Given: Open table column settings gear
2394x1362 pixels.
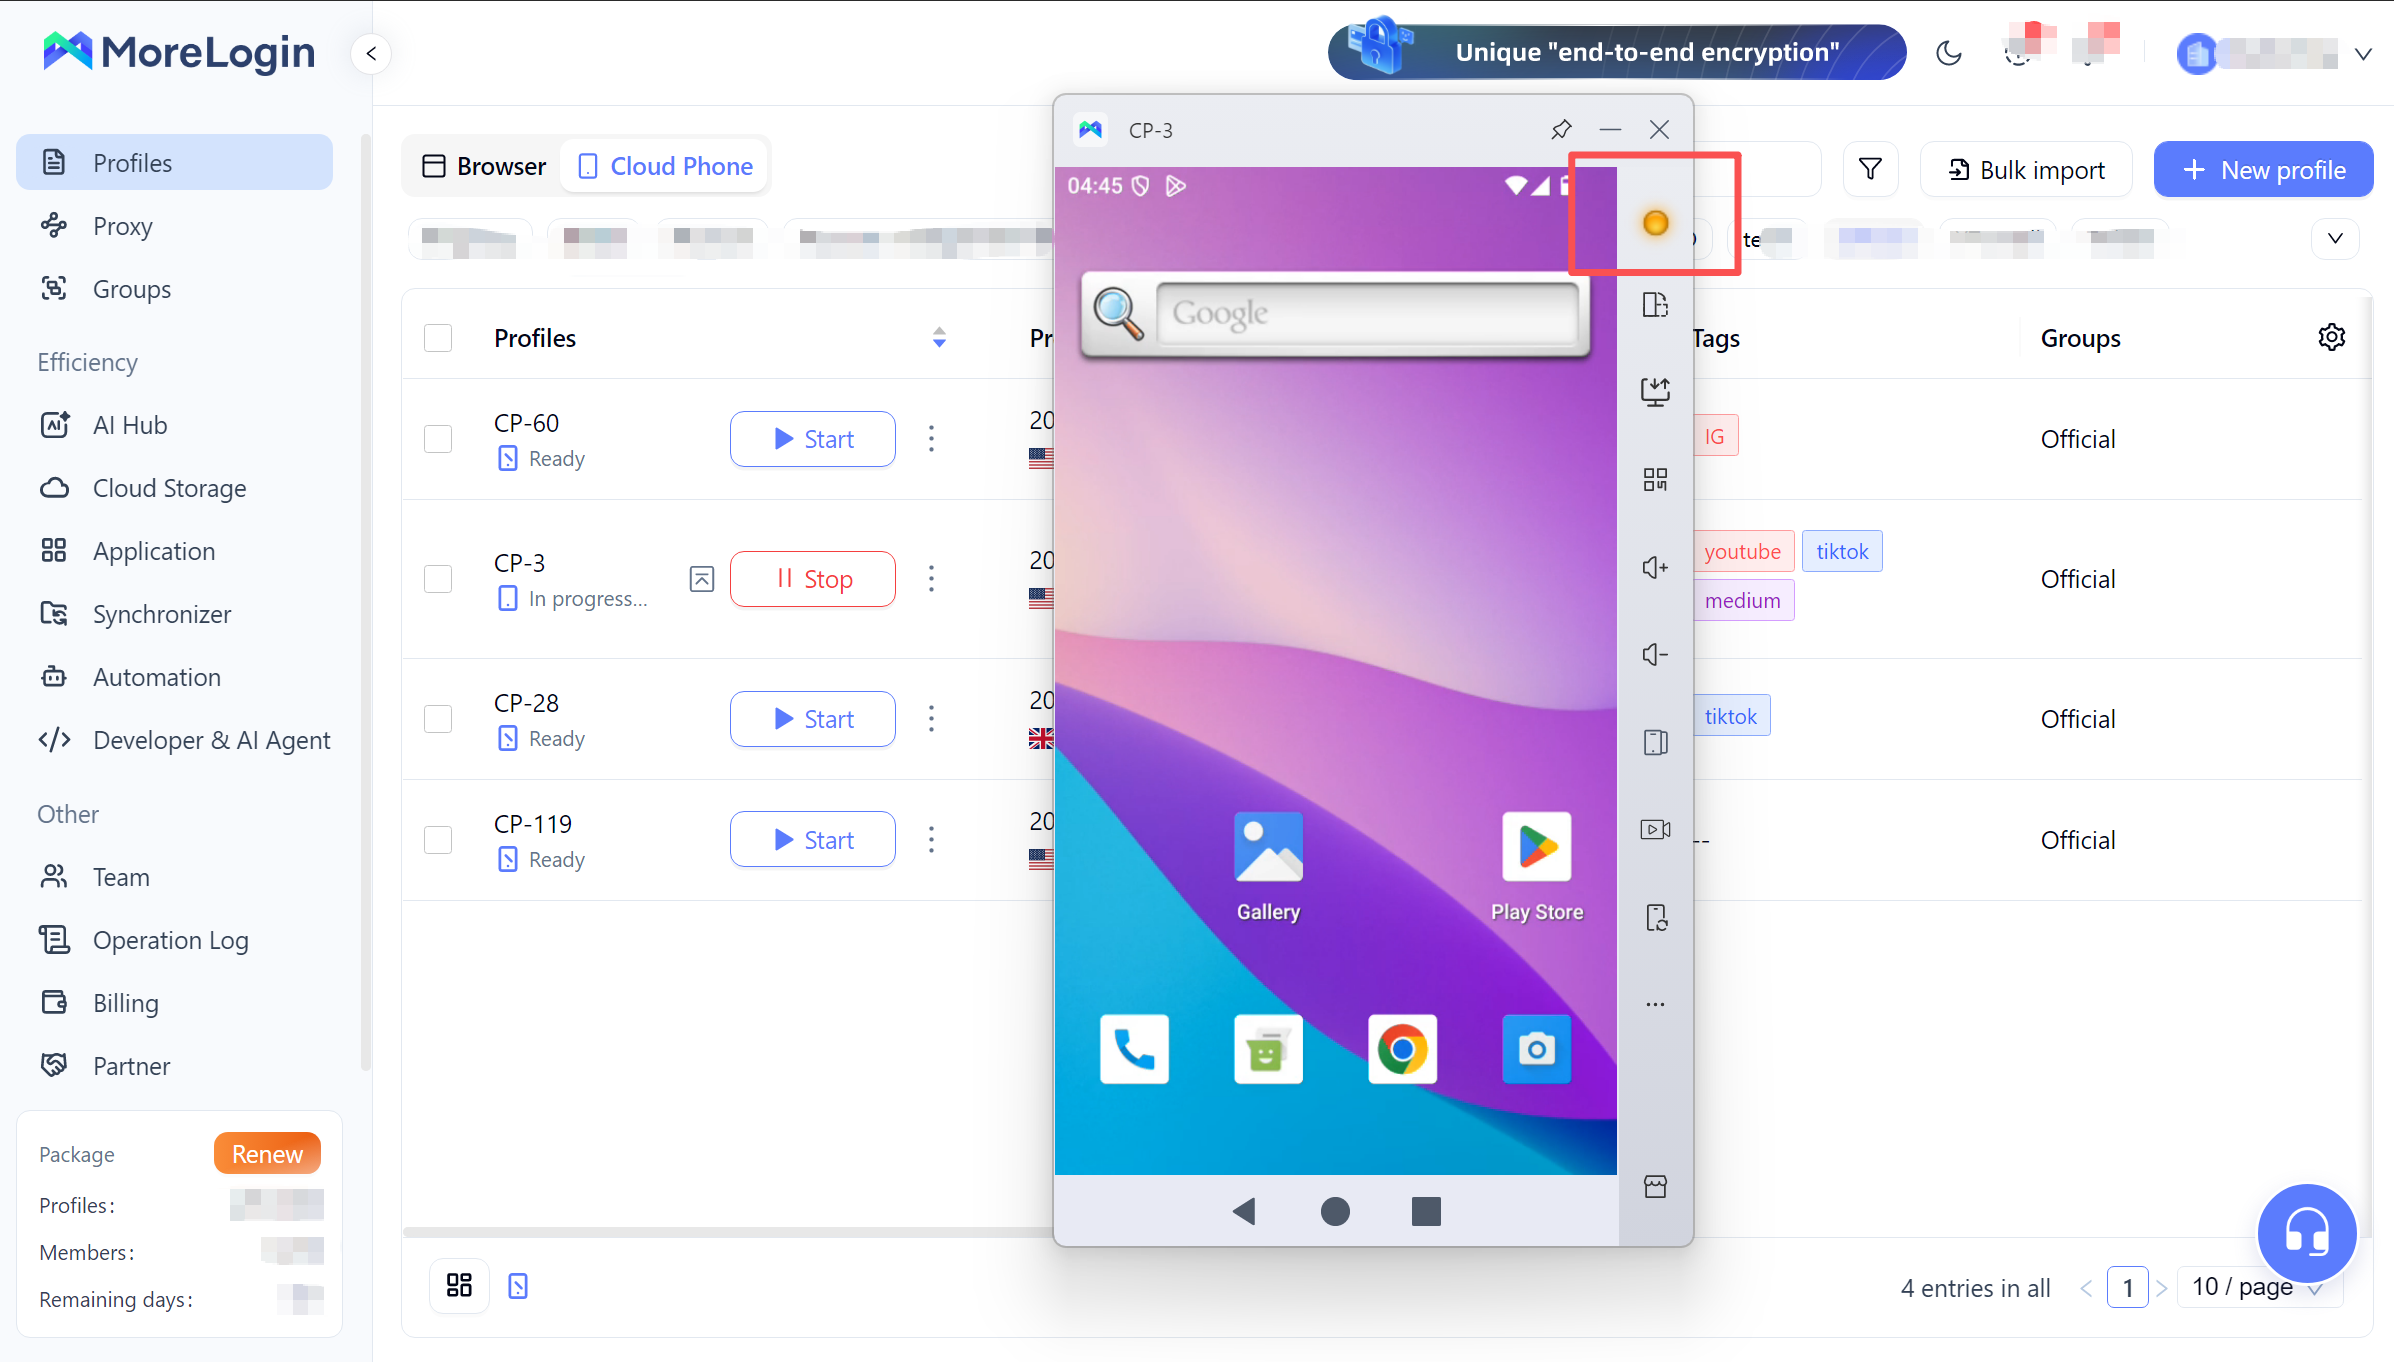Looking at the screenshot, I should [2331, 337].
